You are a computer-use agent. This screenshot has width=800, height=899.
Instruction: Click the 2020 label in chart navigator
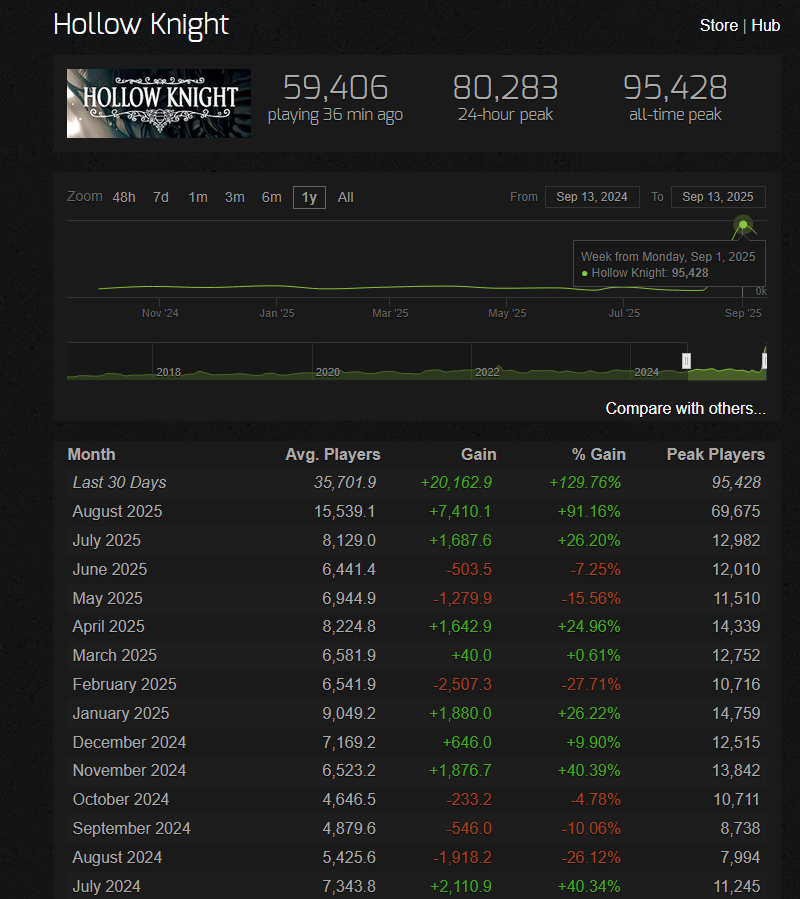pyautogui.click(x=328, y=372)
